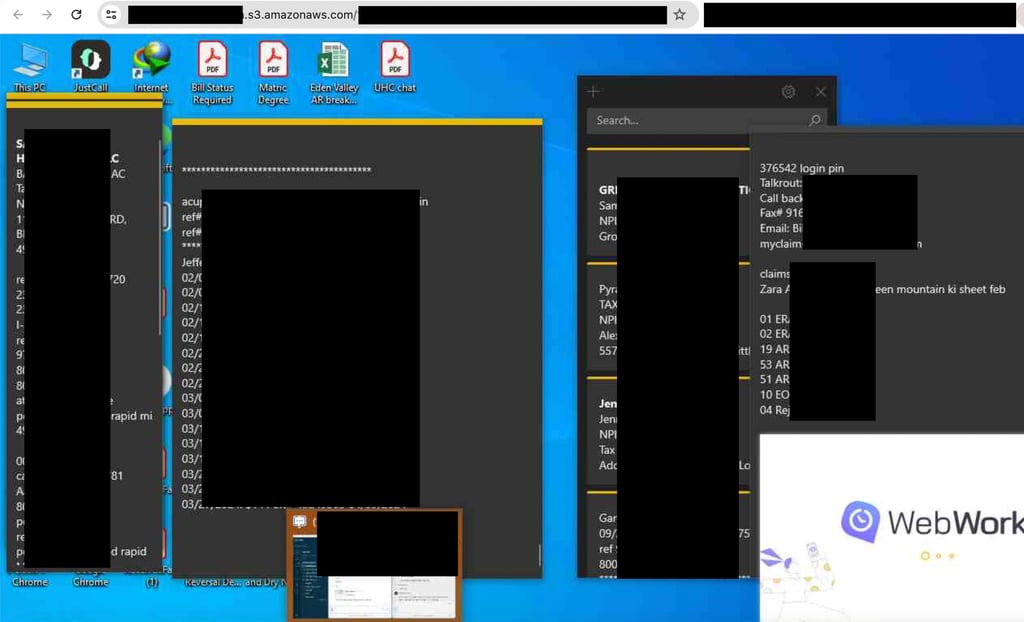This screenshot has height=622, width=1024.
Task: Open Eden Valley AR break Excel file
Action: 334,73
